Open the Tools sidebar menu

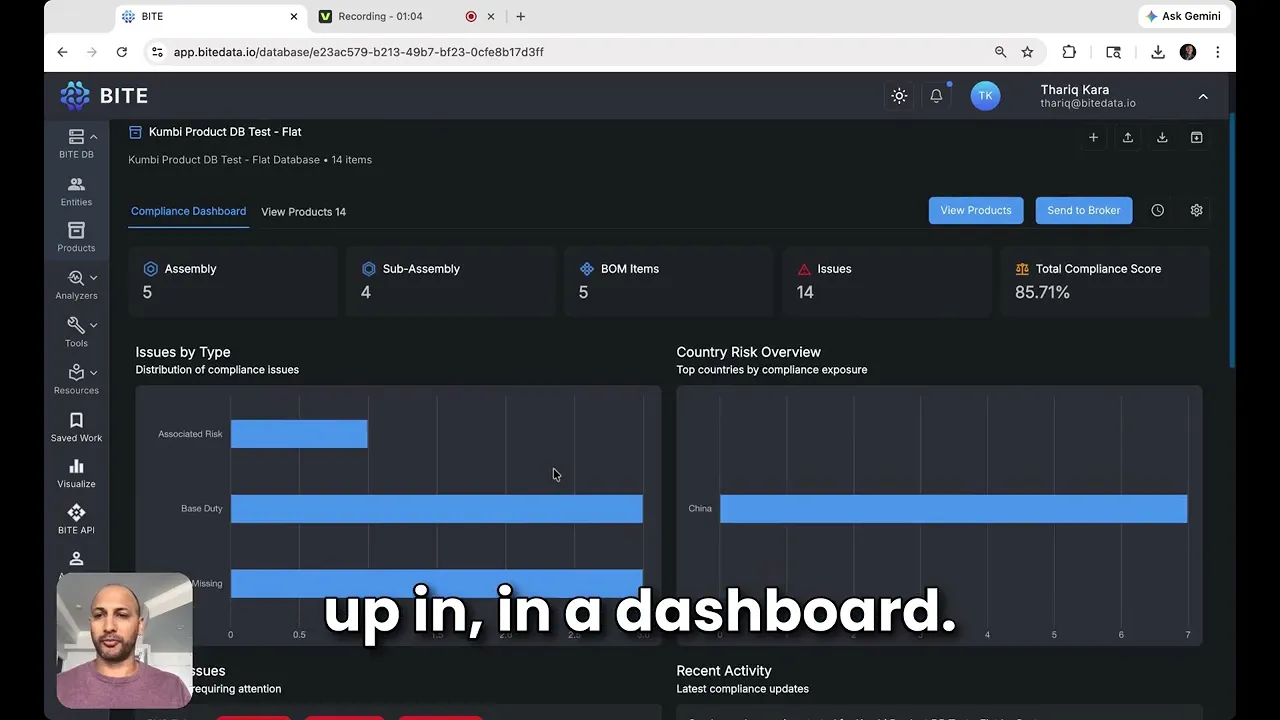(x=76, y=332)
